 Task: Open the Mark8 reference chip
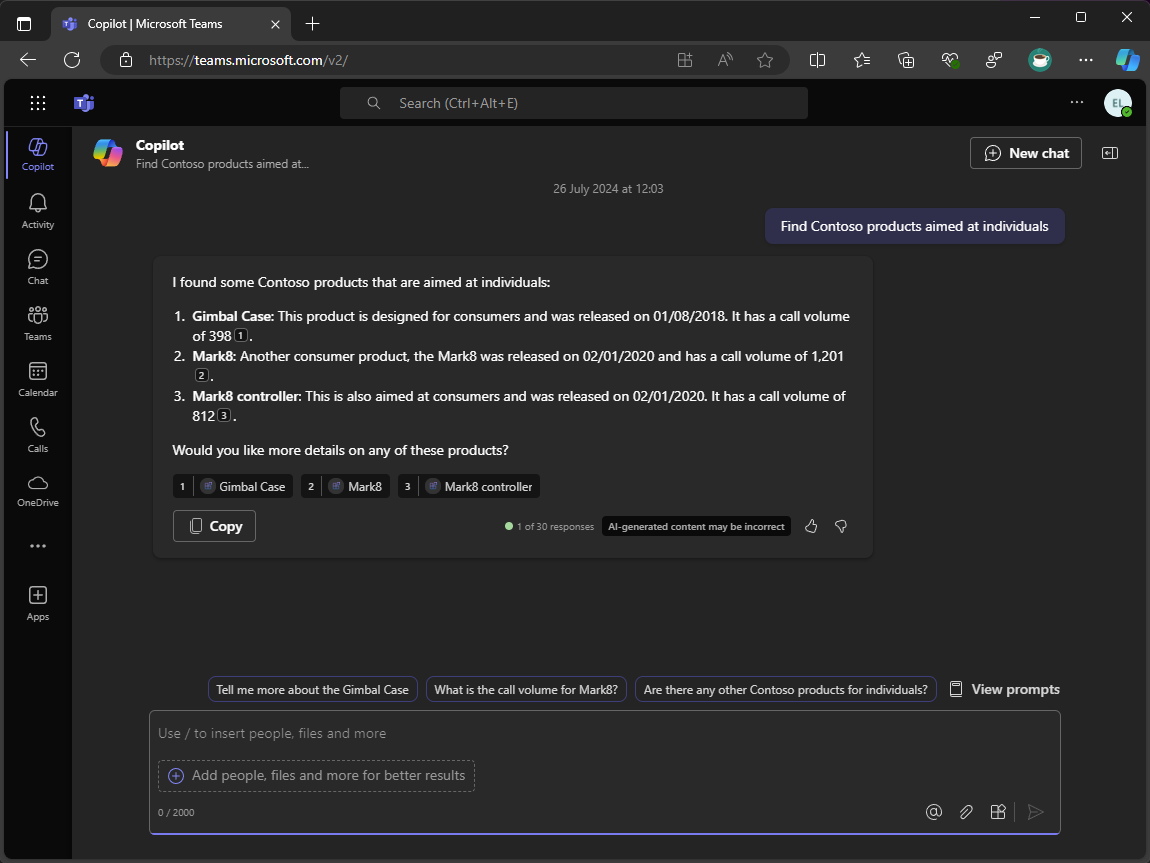[345, 486]
